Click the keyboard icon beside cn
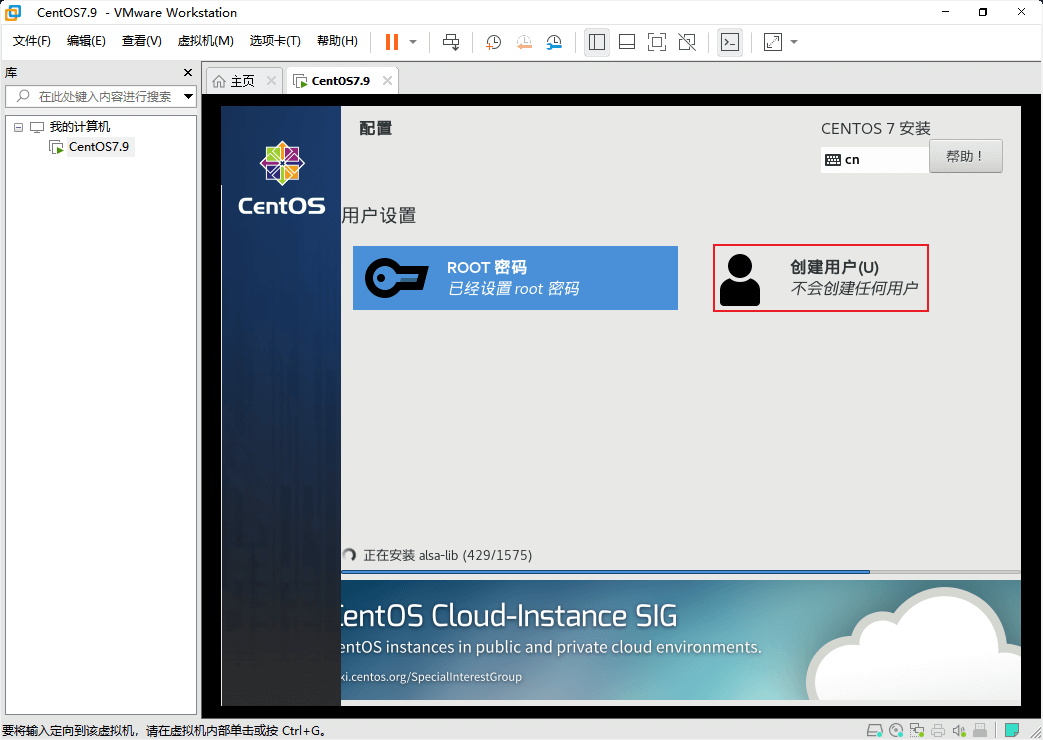 [x=833, y=160]
